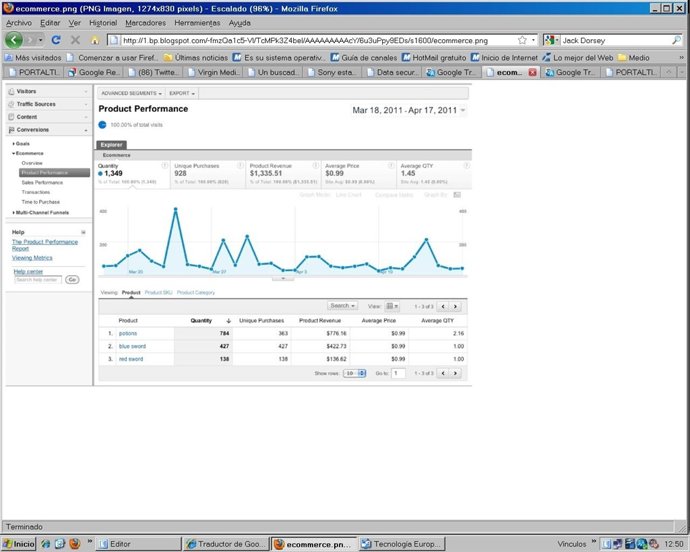Click the potions product link

pyautogui.click(x=128, y=334)
